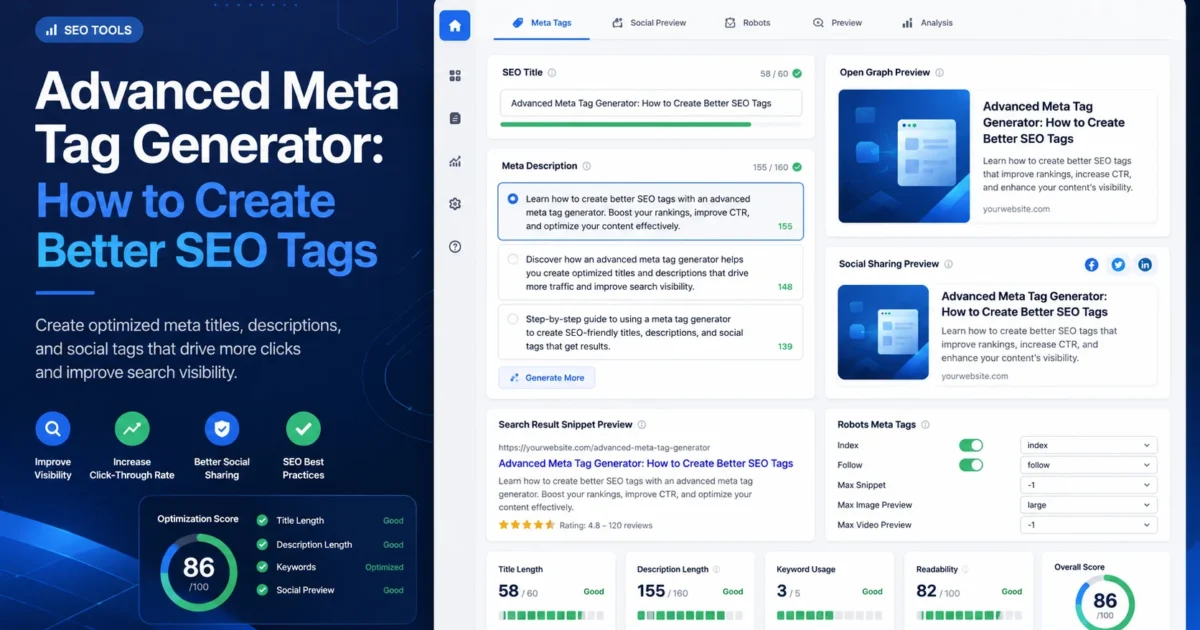Open the Home icon in the sidebar
Viewport: 1200px width, 630px height.
455,26
